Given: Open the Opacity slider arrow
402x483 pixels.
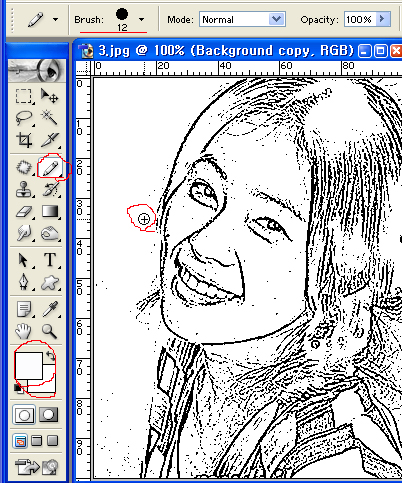Looking at the screenshot, I should pos(383,19).
